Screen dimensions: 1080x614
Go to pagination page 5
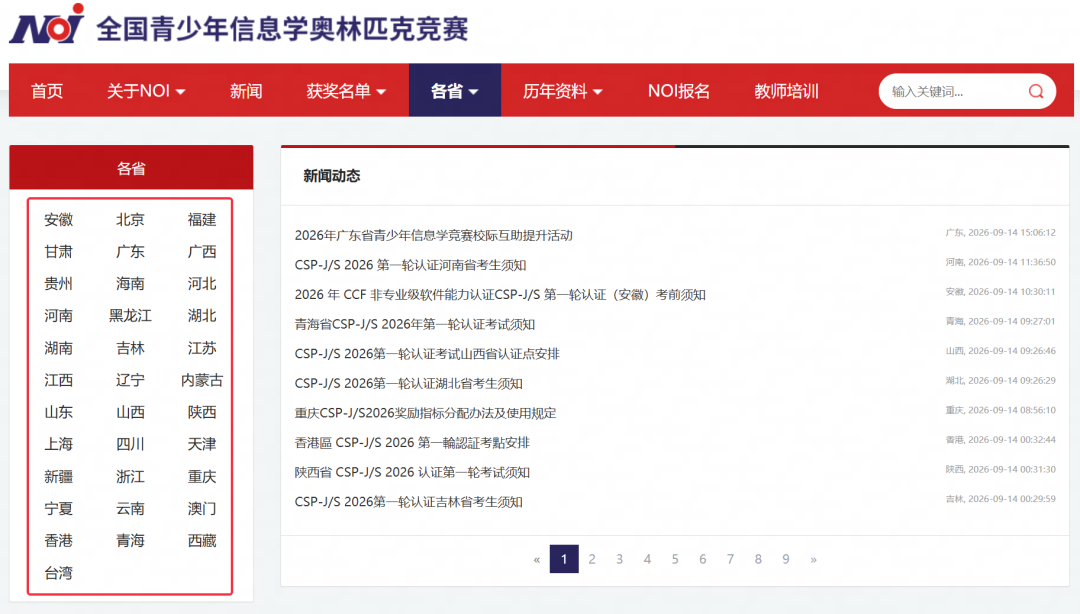click(675, 559)
